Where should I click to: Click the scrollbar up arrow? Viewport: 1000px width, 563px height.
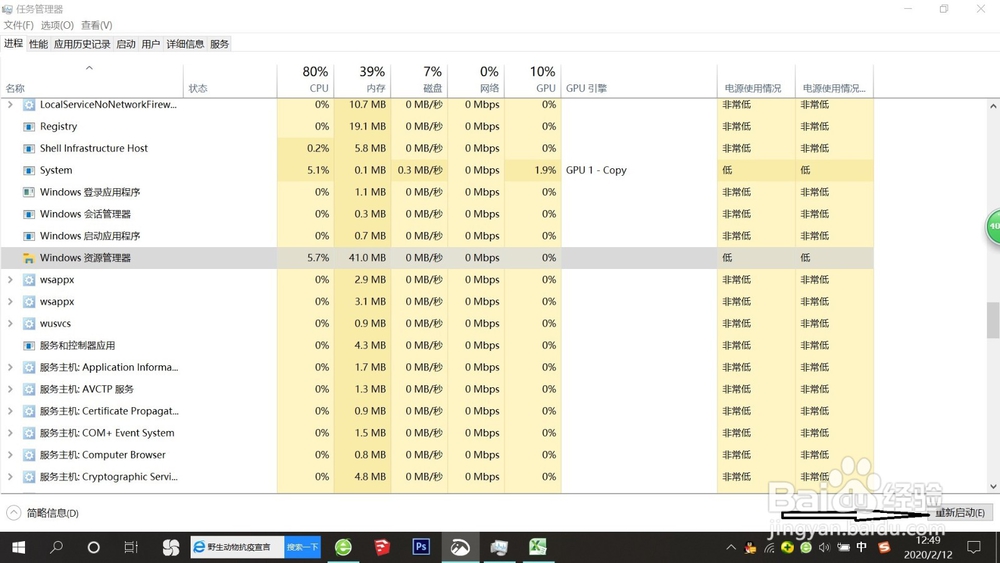[993, 106]
